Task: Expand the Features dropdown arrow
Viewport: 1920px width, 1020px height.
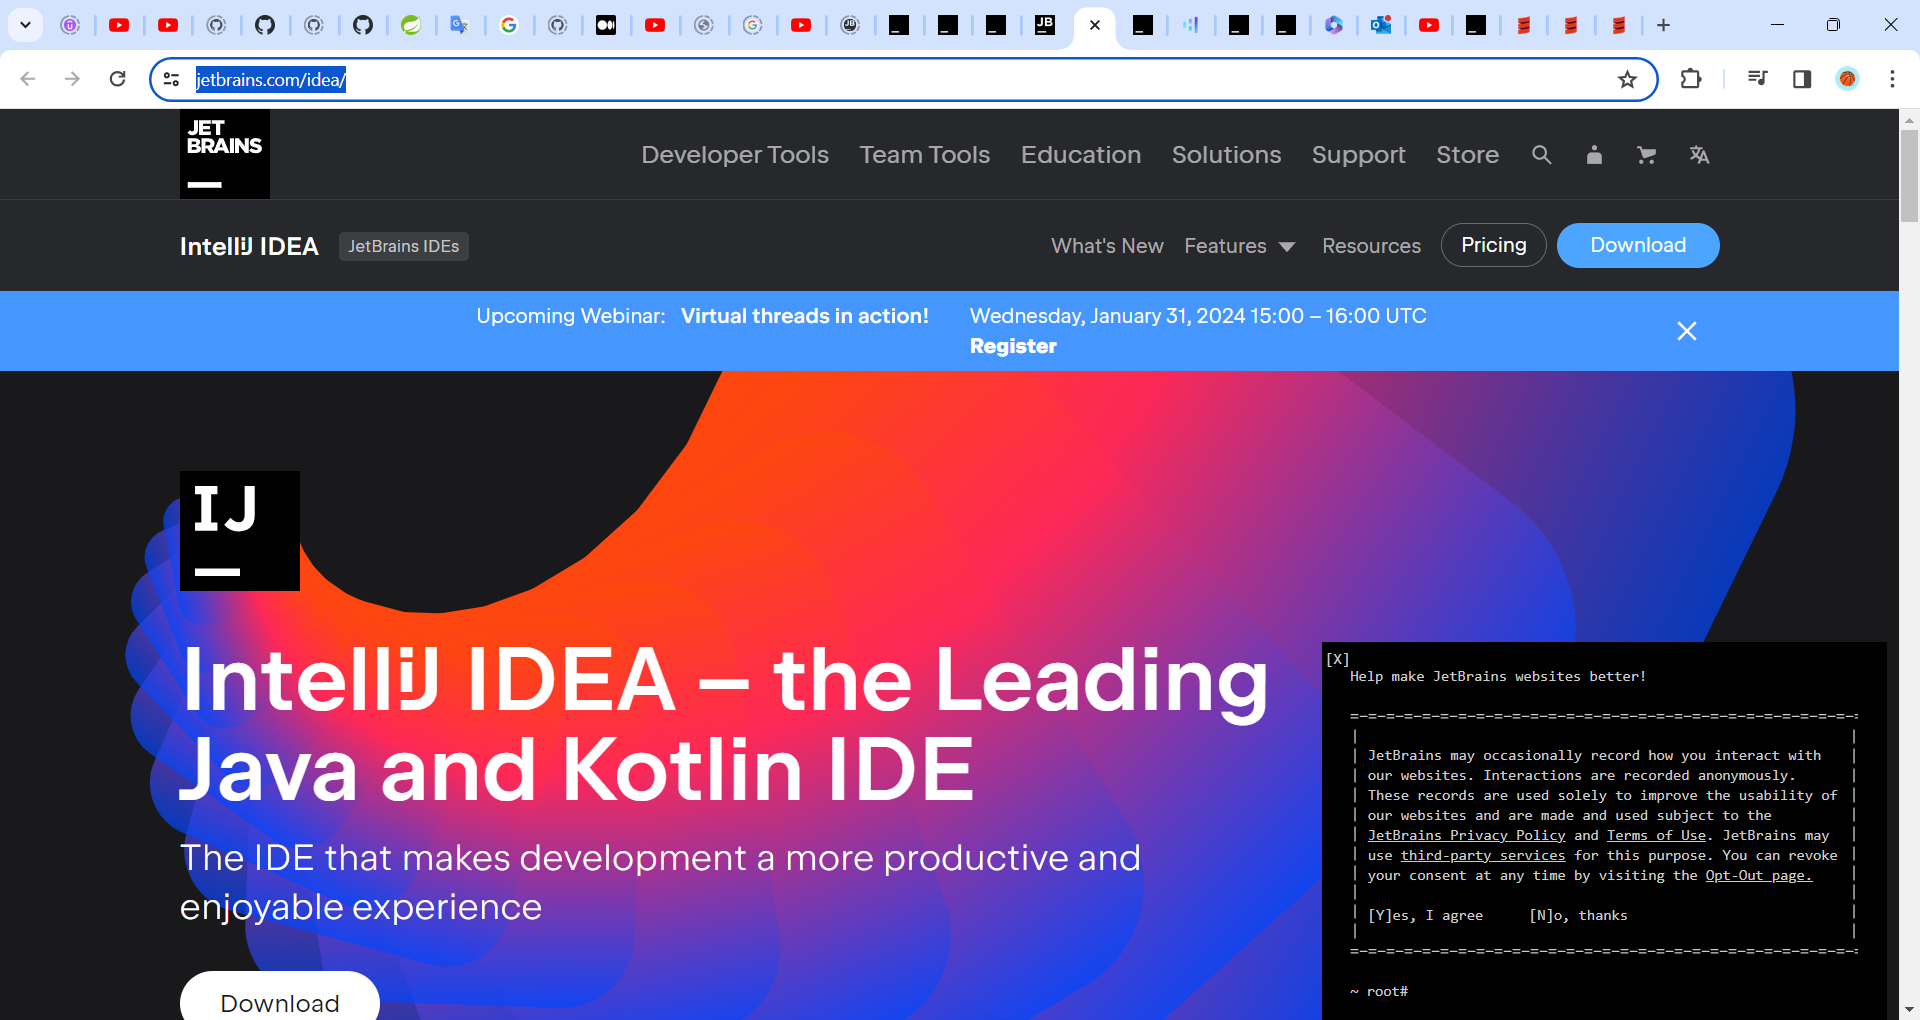Action: click(1287, 247)
